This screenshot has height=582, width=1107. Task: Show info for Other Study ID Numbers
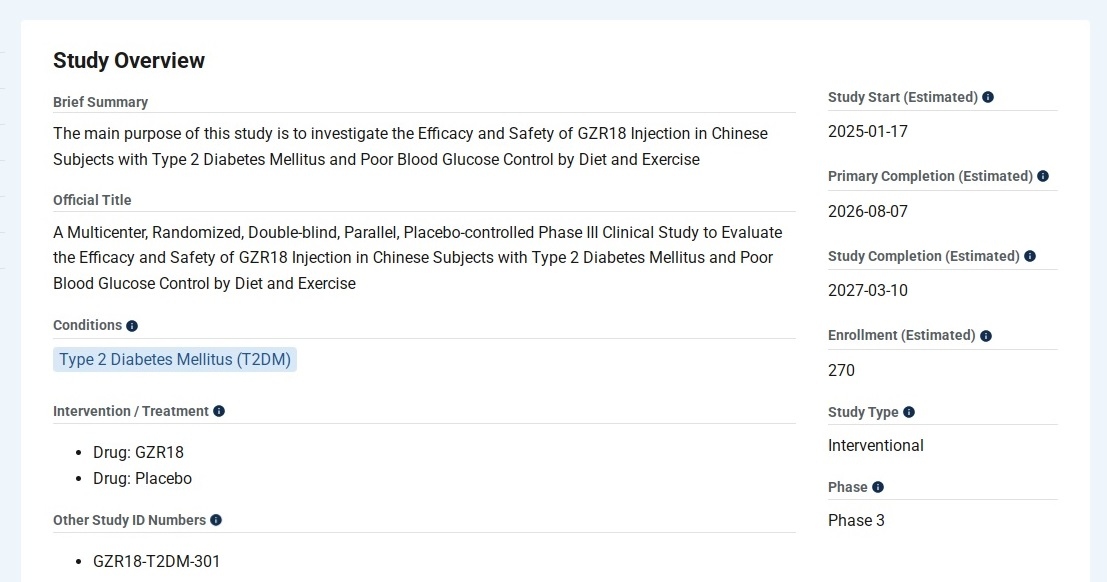coord(216,520)
